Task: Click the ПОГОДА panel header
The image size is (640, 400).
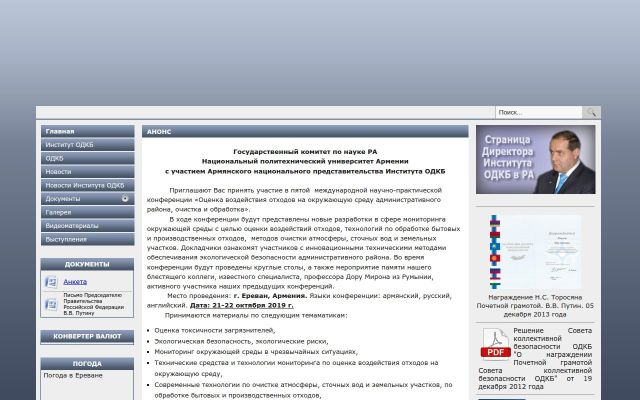Action: pos(87,364)
